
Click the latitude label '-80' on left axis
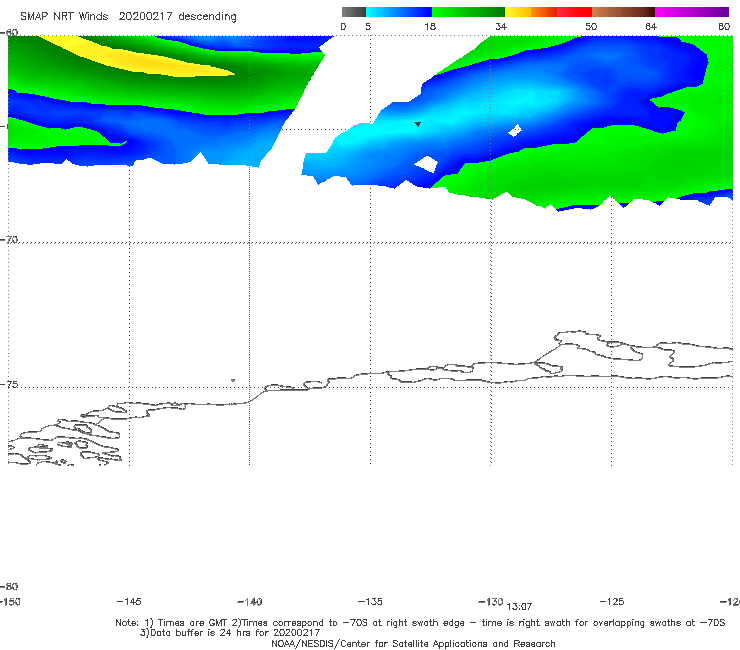pos(9,587)
